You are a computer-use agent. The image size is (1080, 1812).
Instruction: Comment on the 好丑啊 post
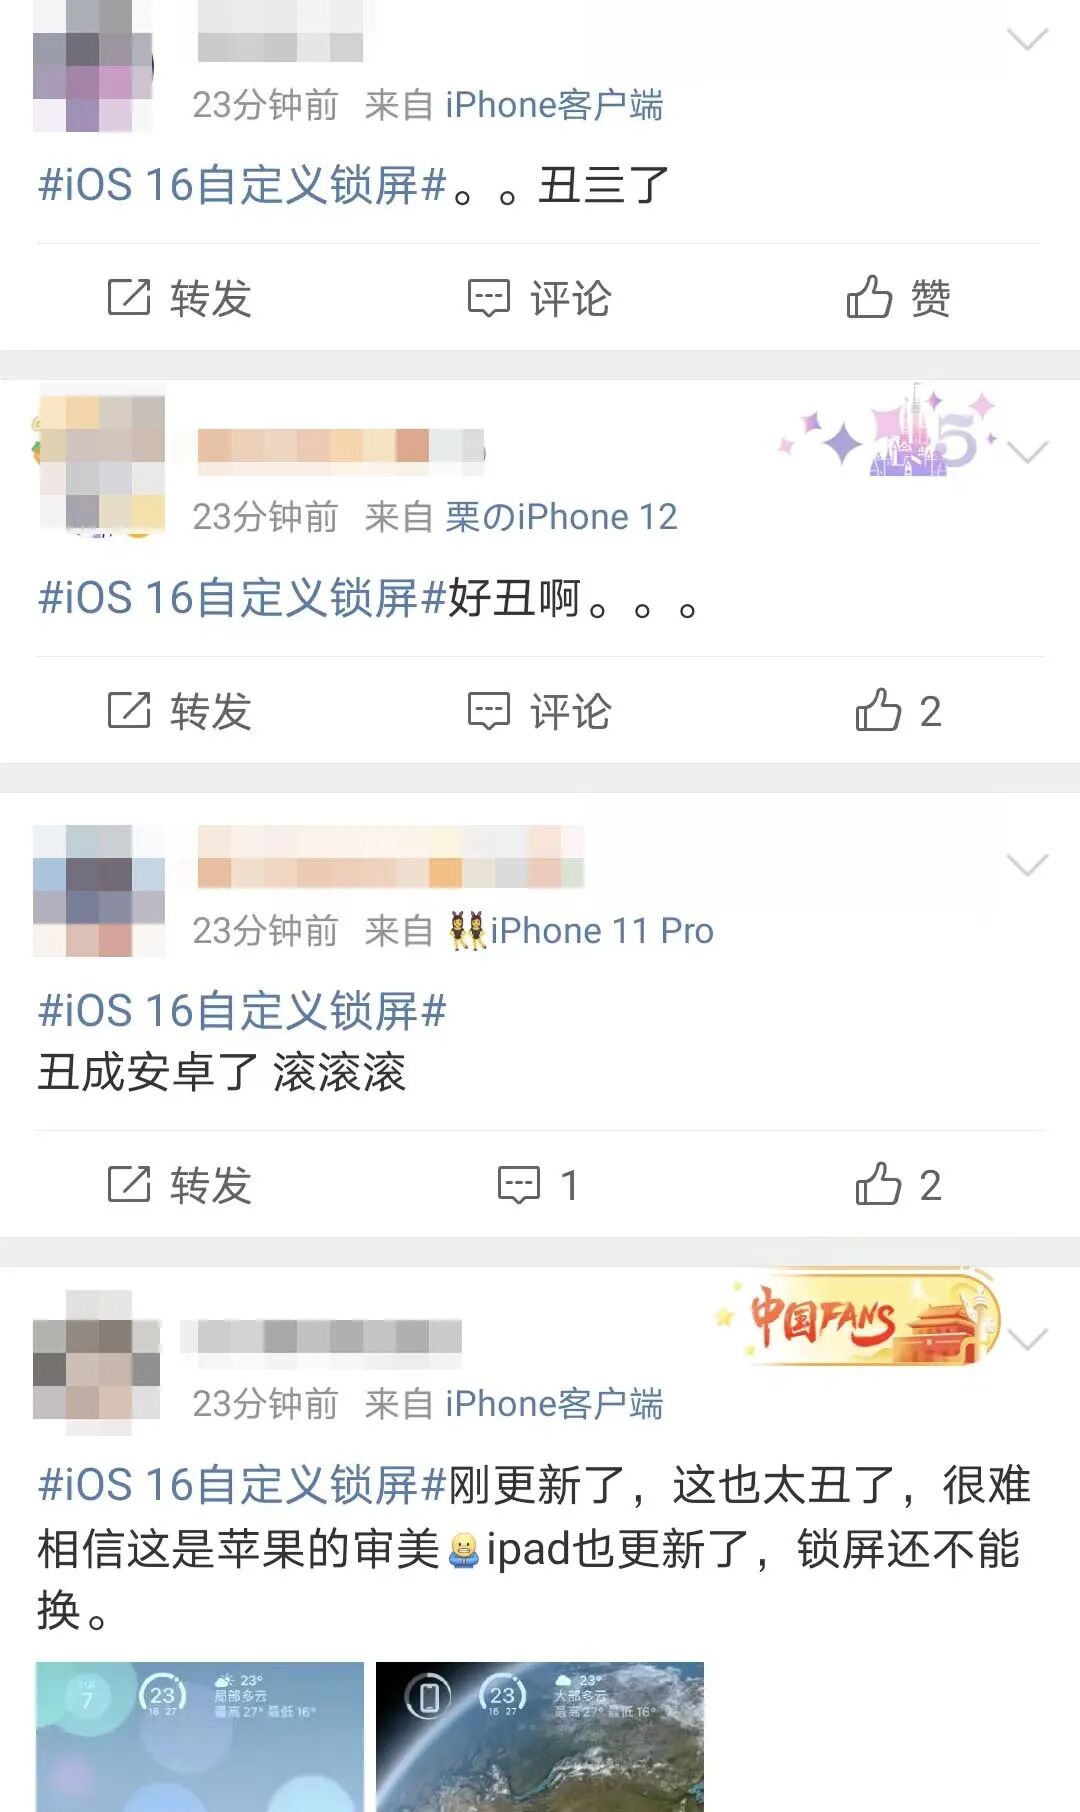(539, 711)
